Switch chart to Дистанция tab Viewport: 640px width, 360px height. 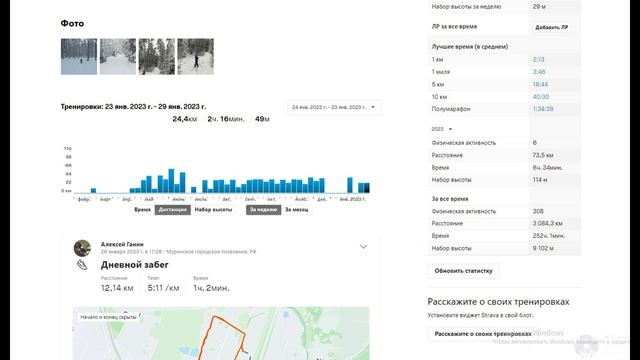173,210
